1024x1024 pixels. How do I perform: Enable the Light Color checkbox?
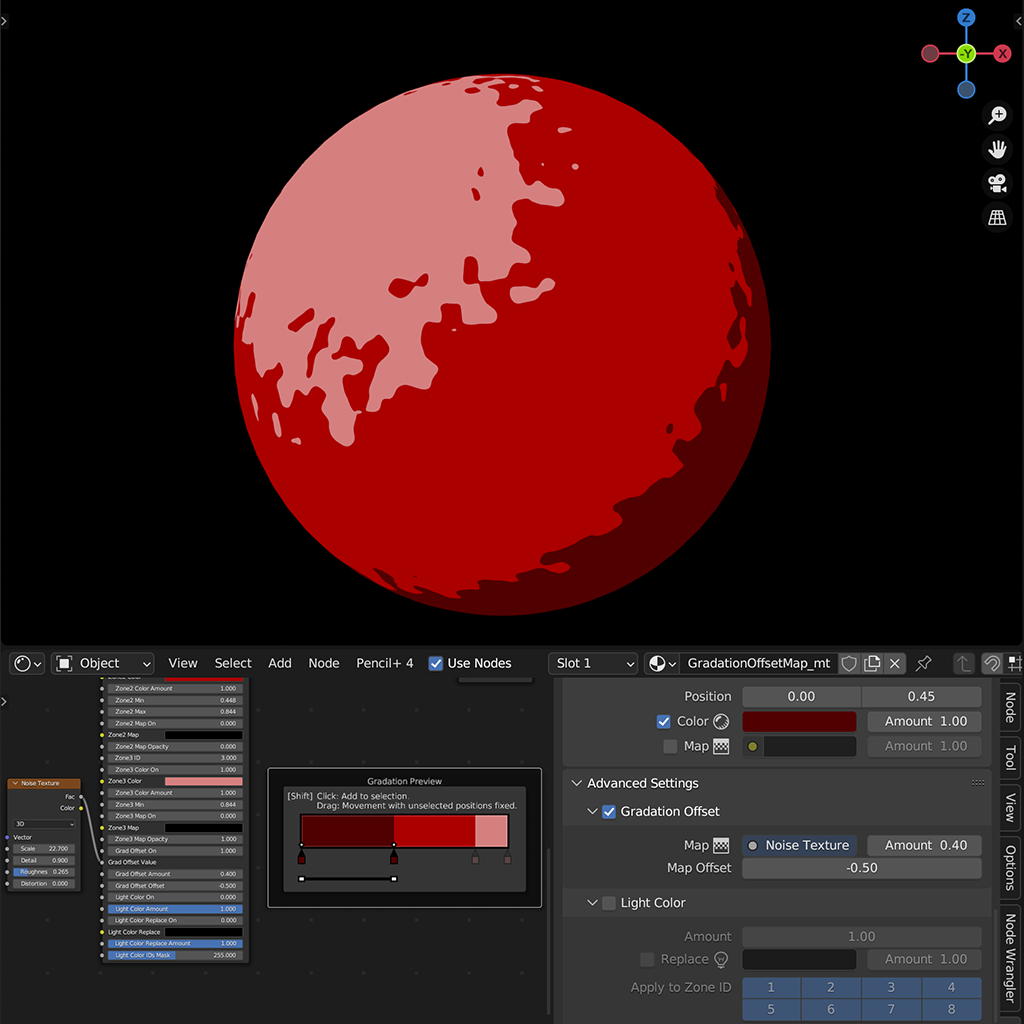609,903
